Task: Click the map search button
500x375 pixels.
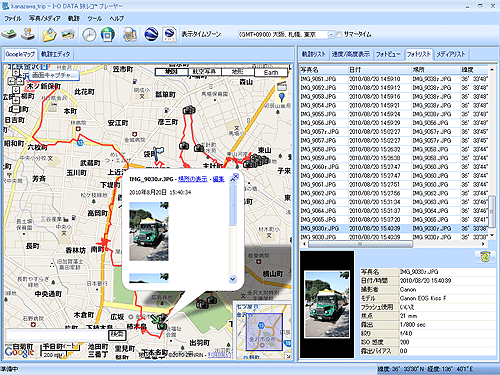Action: tap(117, 334)
